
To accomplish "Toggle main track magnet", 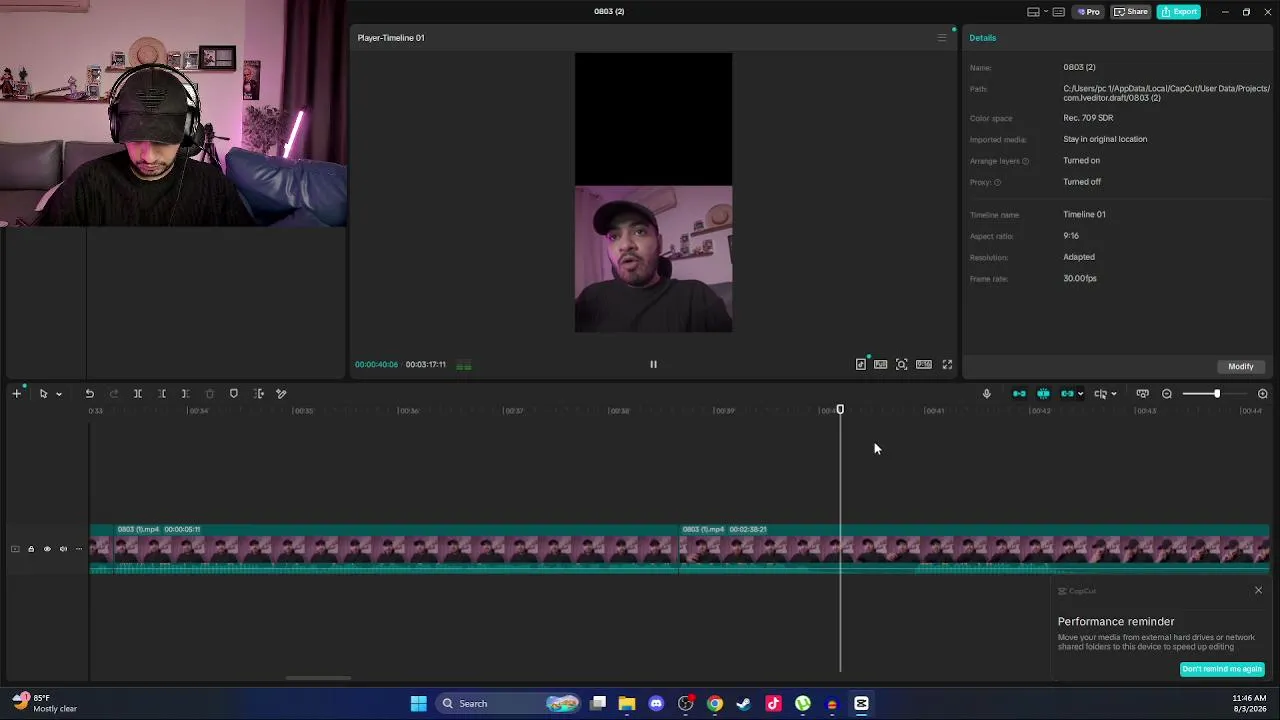I will (x=1019, y=394).
